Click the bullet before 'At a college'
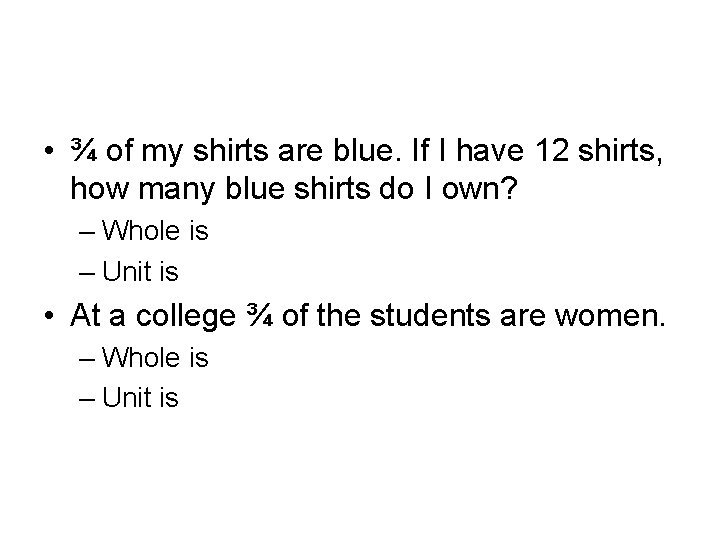Image resolution: width=720 pixels, height=540 pixels. pyautogui.click(x=49, y=316)
